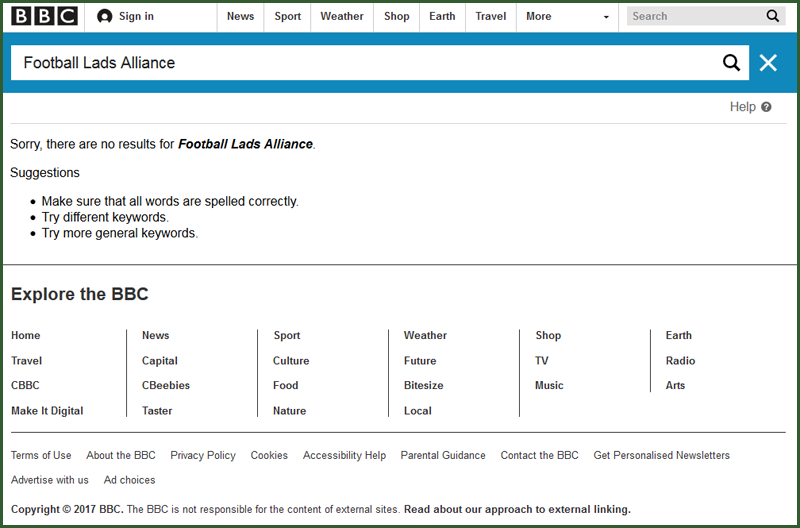
Task: Open Music footer link
Action: point(549,385)
